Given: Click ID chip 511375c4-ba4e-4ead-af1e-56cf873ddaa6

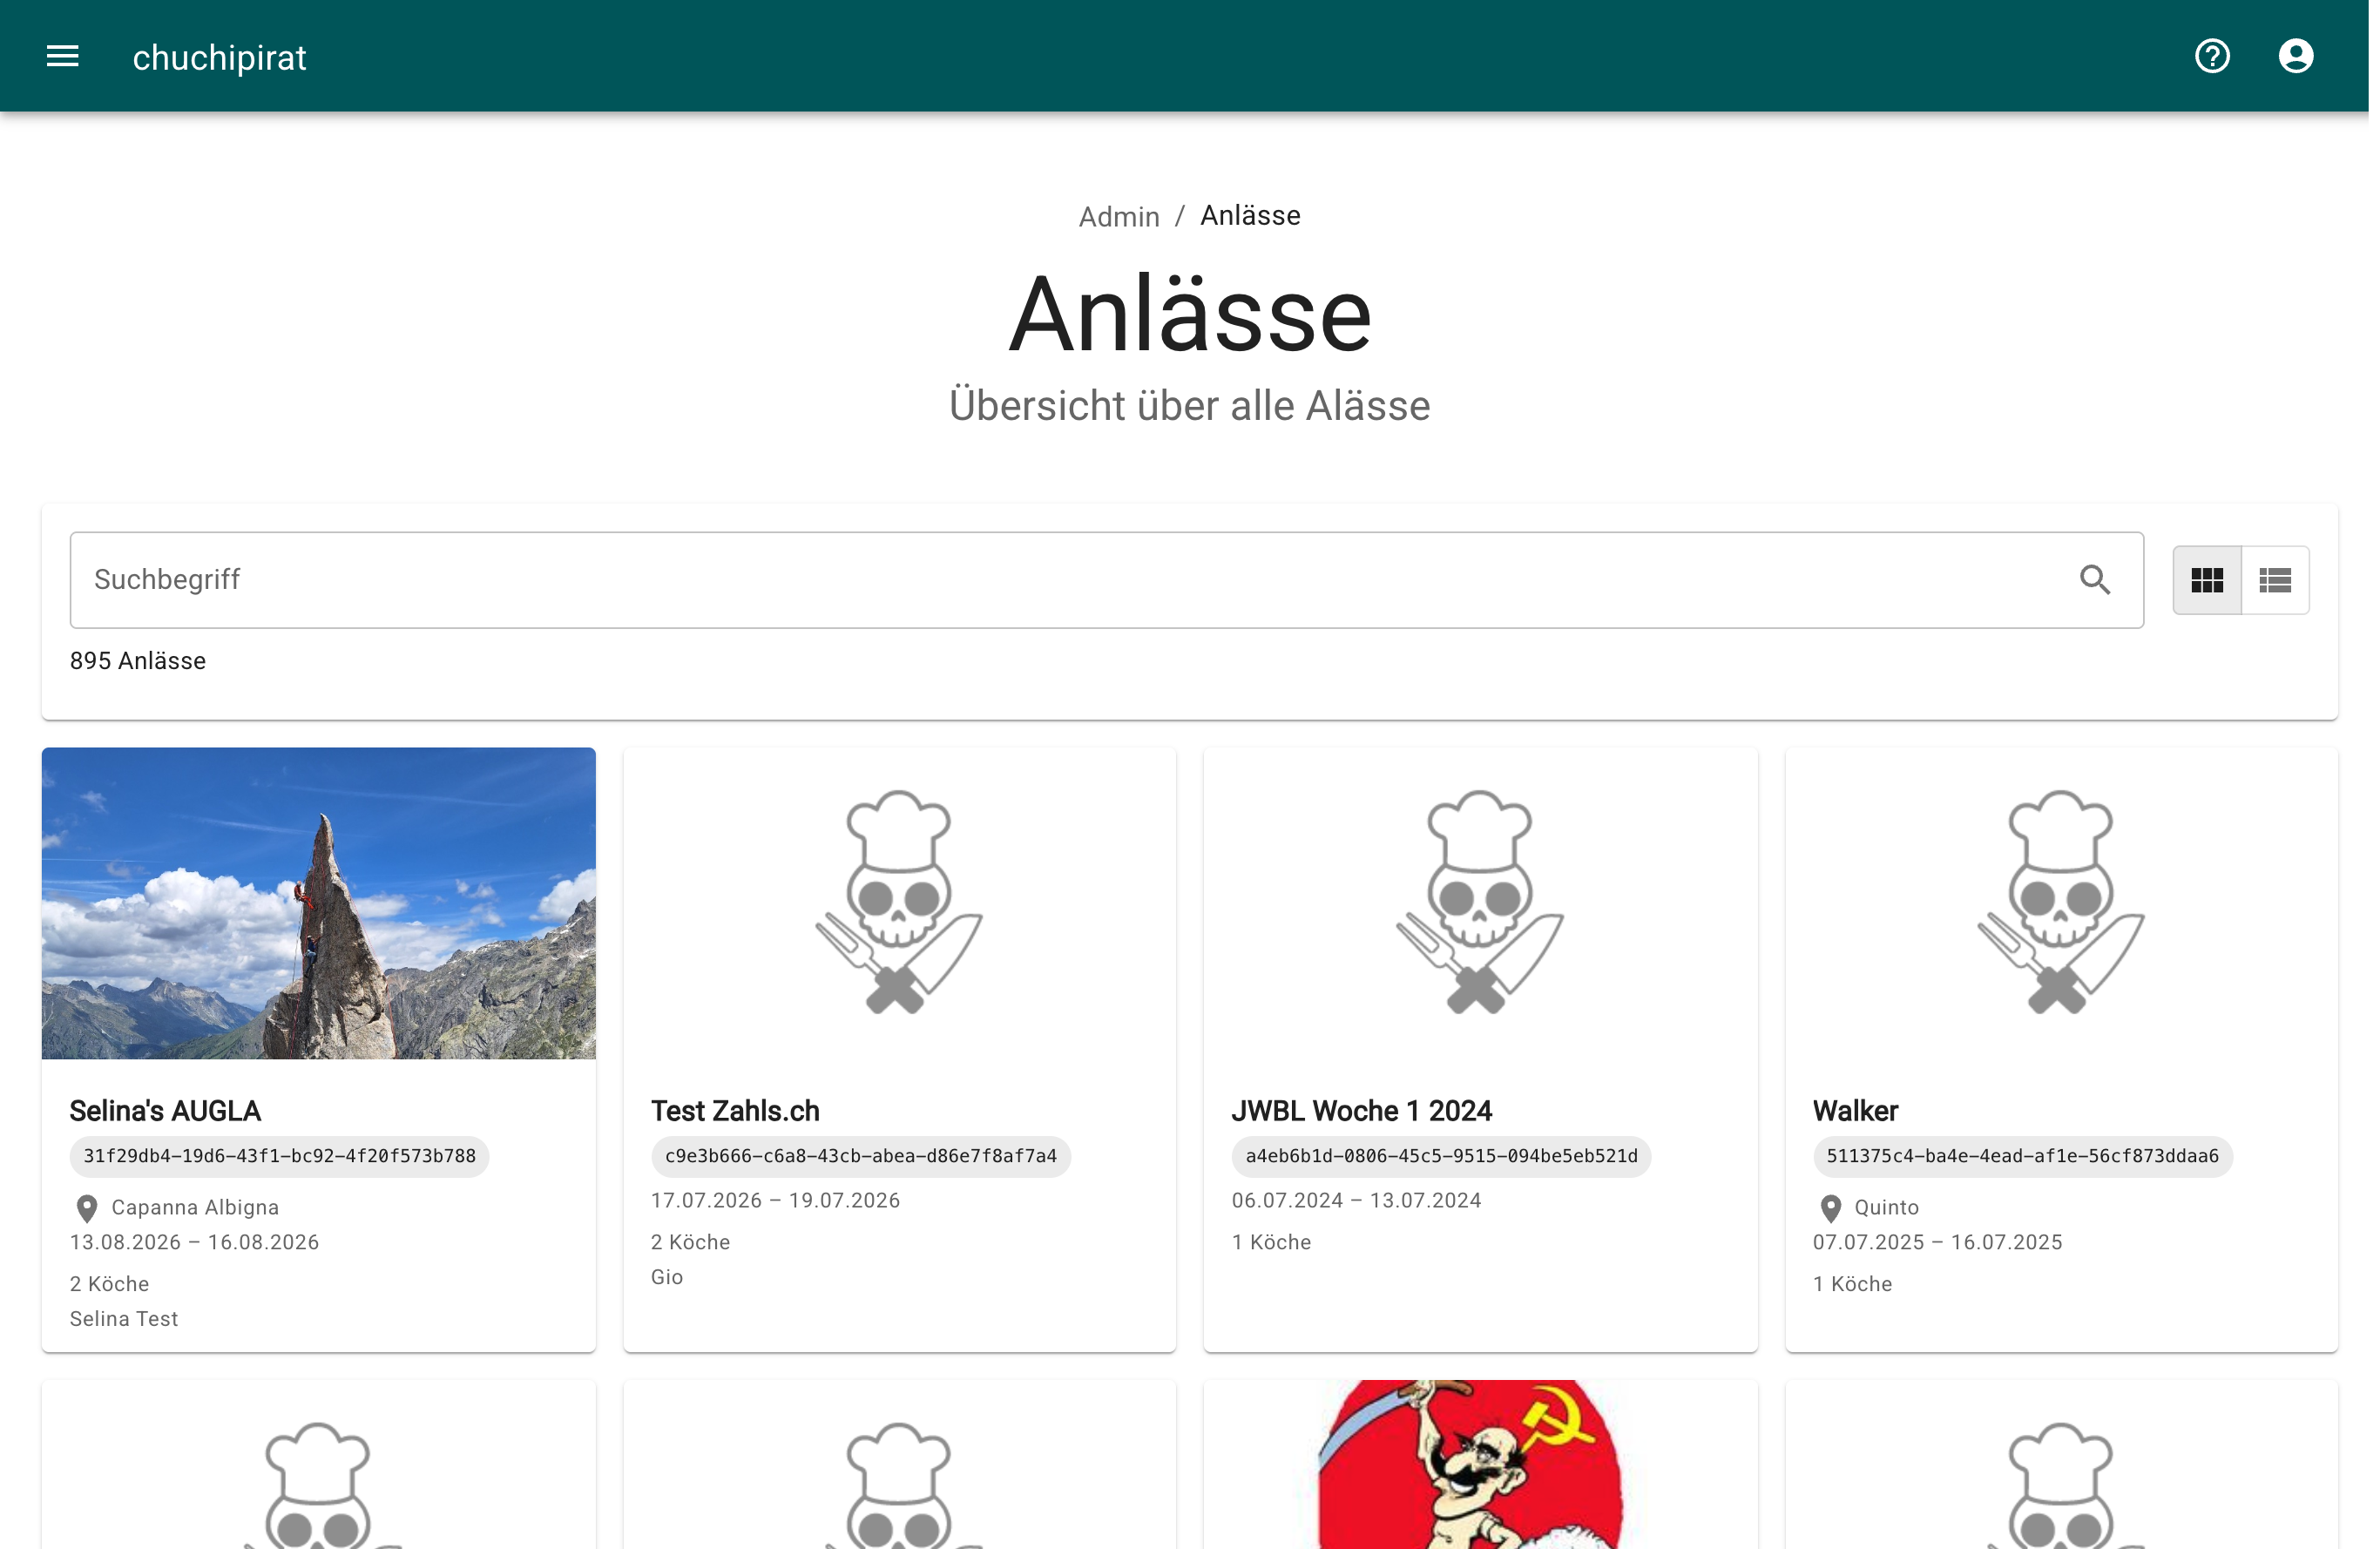Looking at the screenshot, I should point(2022,1157).
